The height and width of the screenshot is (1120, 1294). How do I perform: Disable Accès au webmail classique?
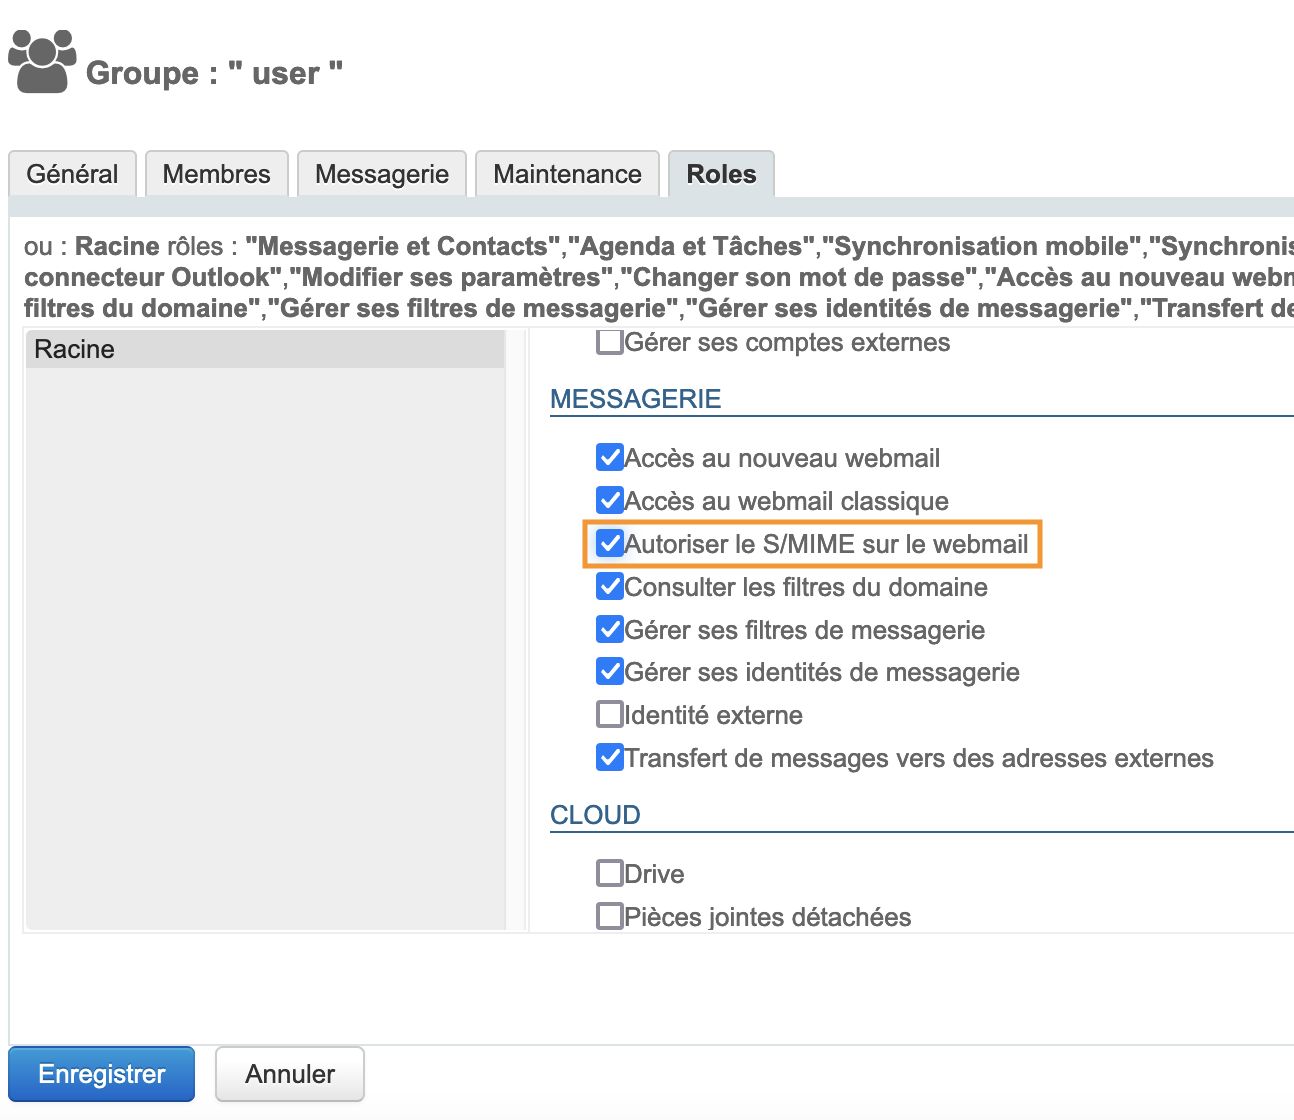point(609,500)
